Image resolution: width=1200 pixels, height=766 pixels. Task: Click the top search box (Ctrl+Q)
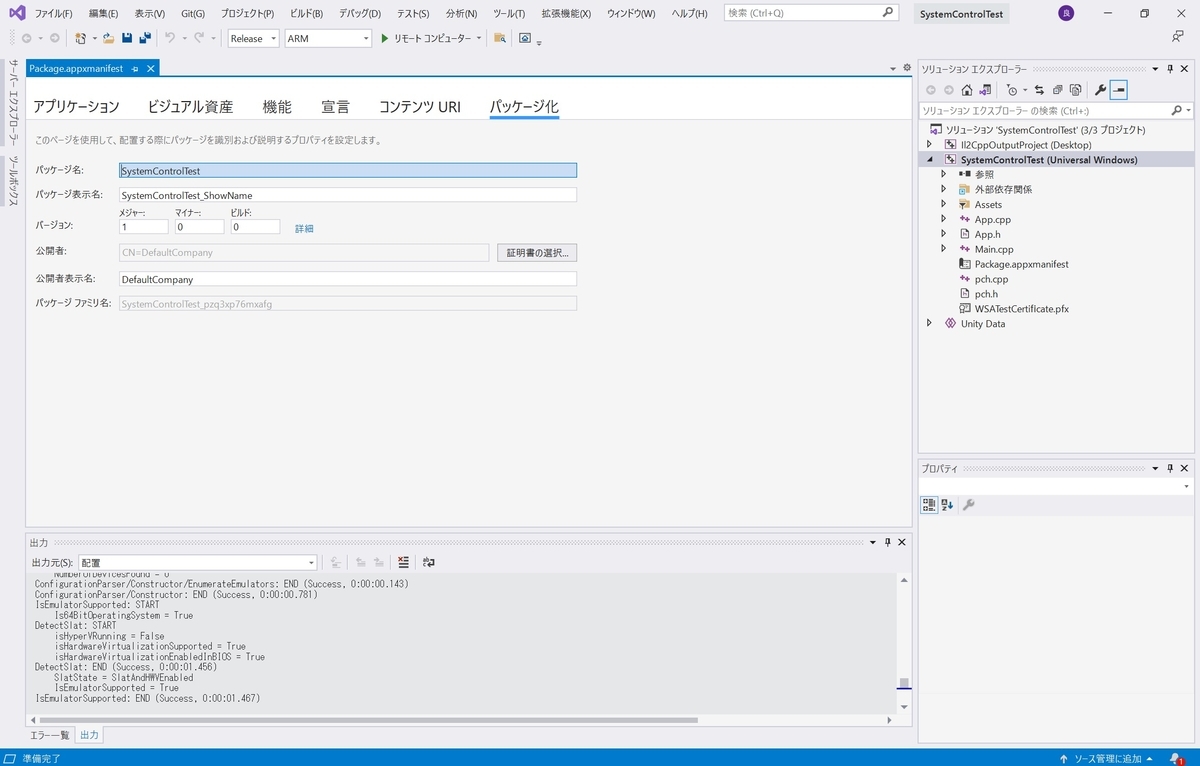810,13
